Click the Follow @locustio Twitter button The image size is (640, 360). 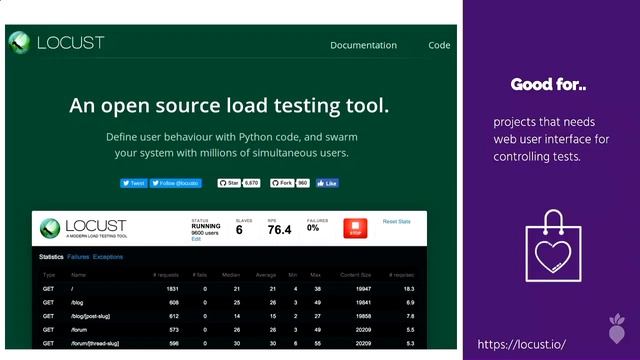click(176, 183)
